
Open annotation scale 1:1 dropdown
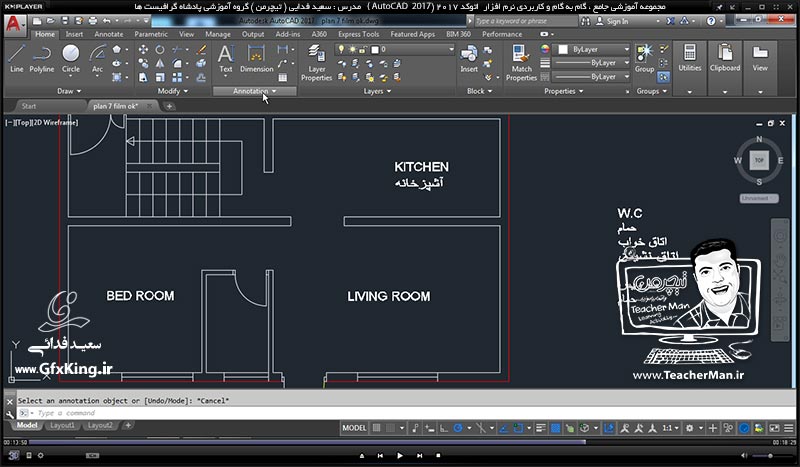pos(670,428)
